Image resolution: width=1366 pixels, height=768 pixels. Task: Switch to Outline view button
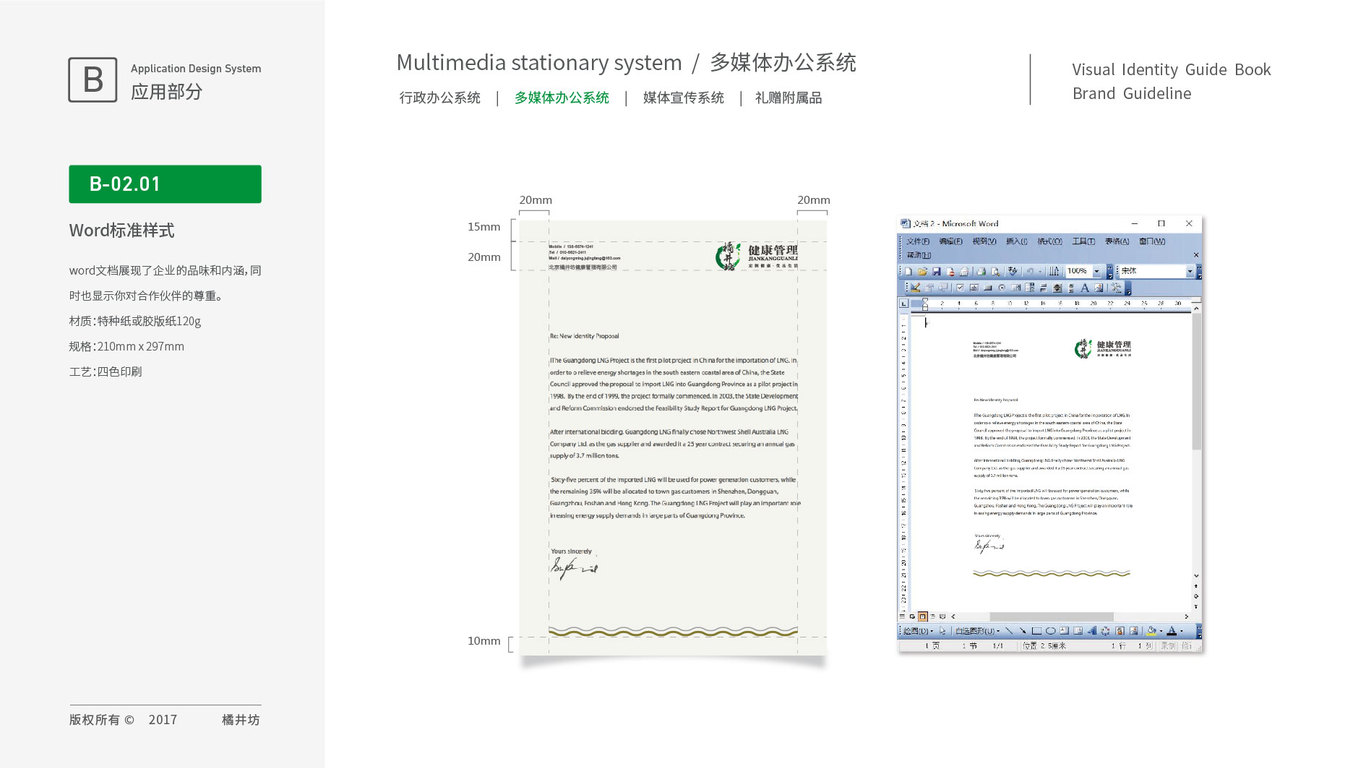933,617
